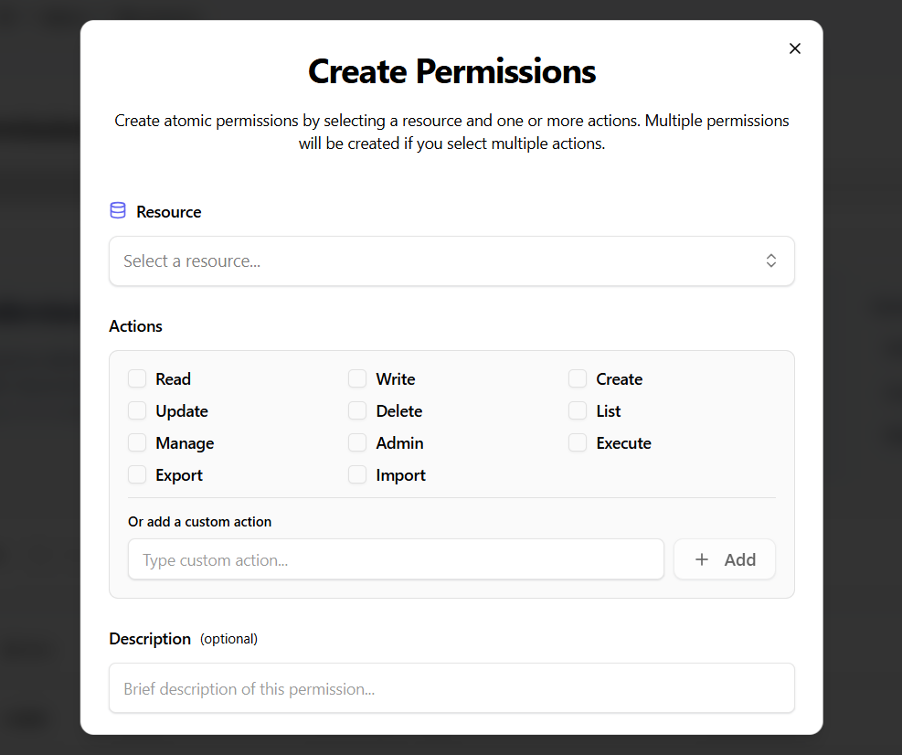Open the Select a resource dropdown
This screenshot has height=756, width=902.
coord(451,260)
